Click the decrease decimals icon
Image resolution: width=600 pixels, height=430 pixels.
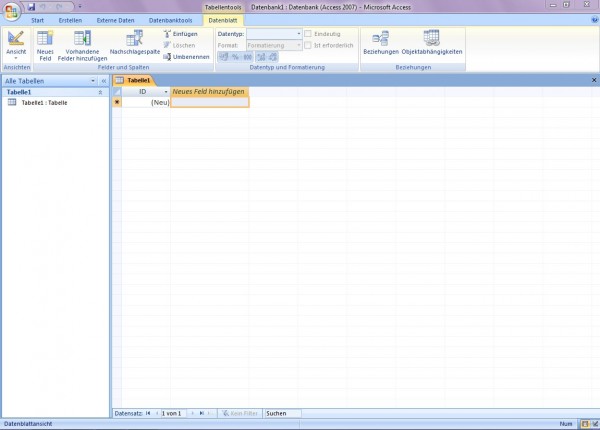tap(273, 57)
